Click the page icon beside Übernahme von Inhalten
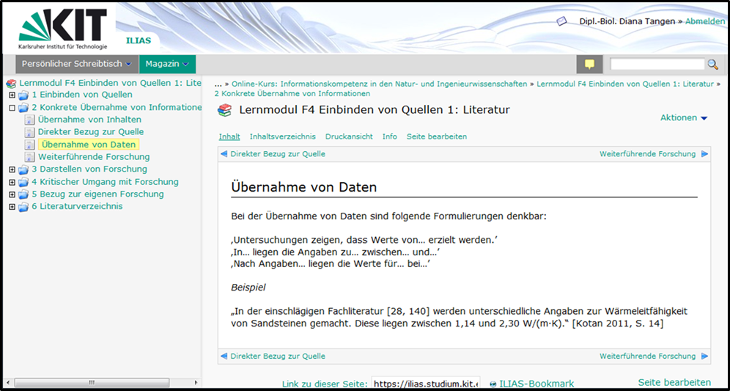Image resolution: width=730 pixels, height=391 pixels. [x=30, y=120]
